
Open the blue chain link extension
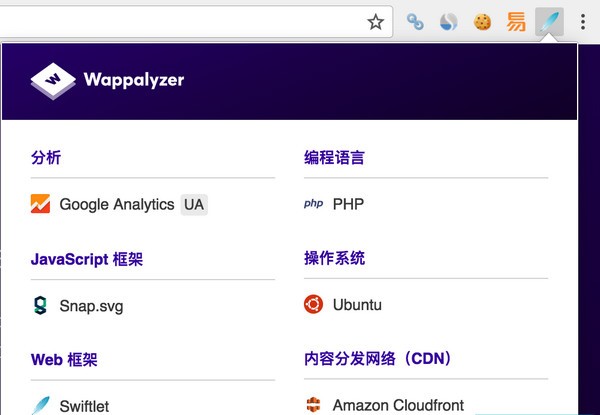415,22
